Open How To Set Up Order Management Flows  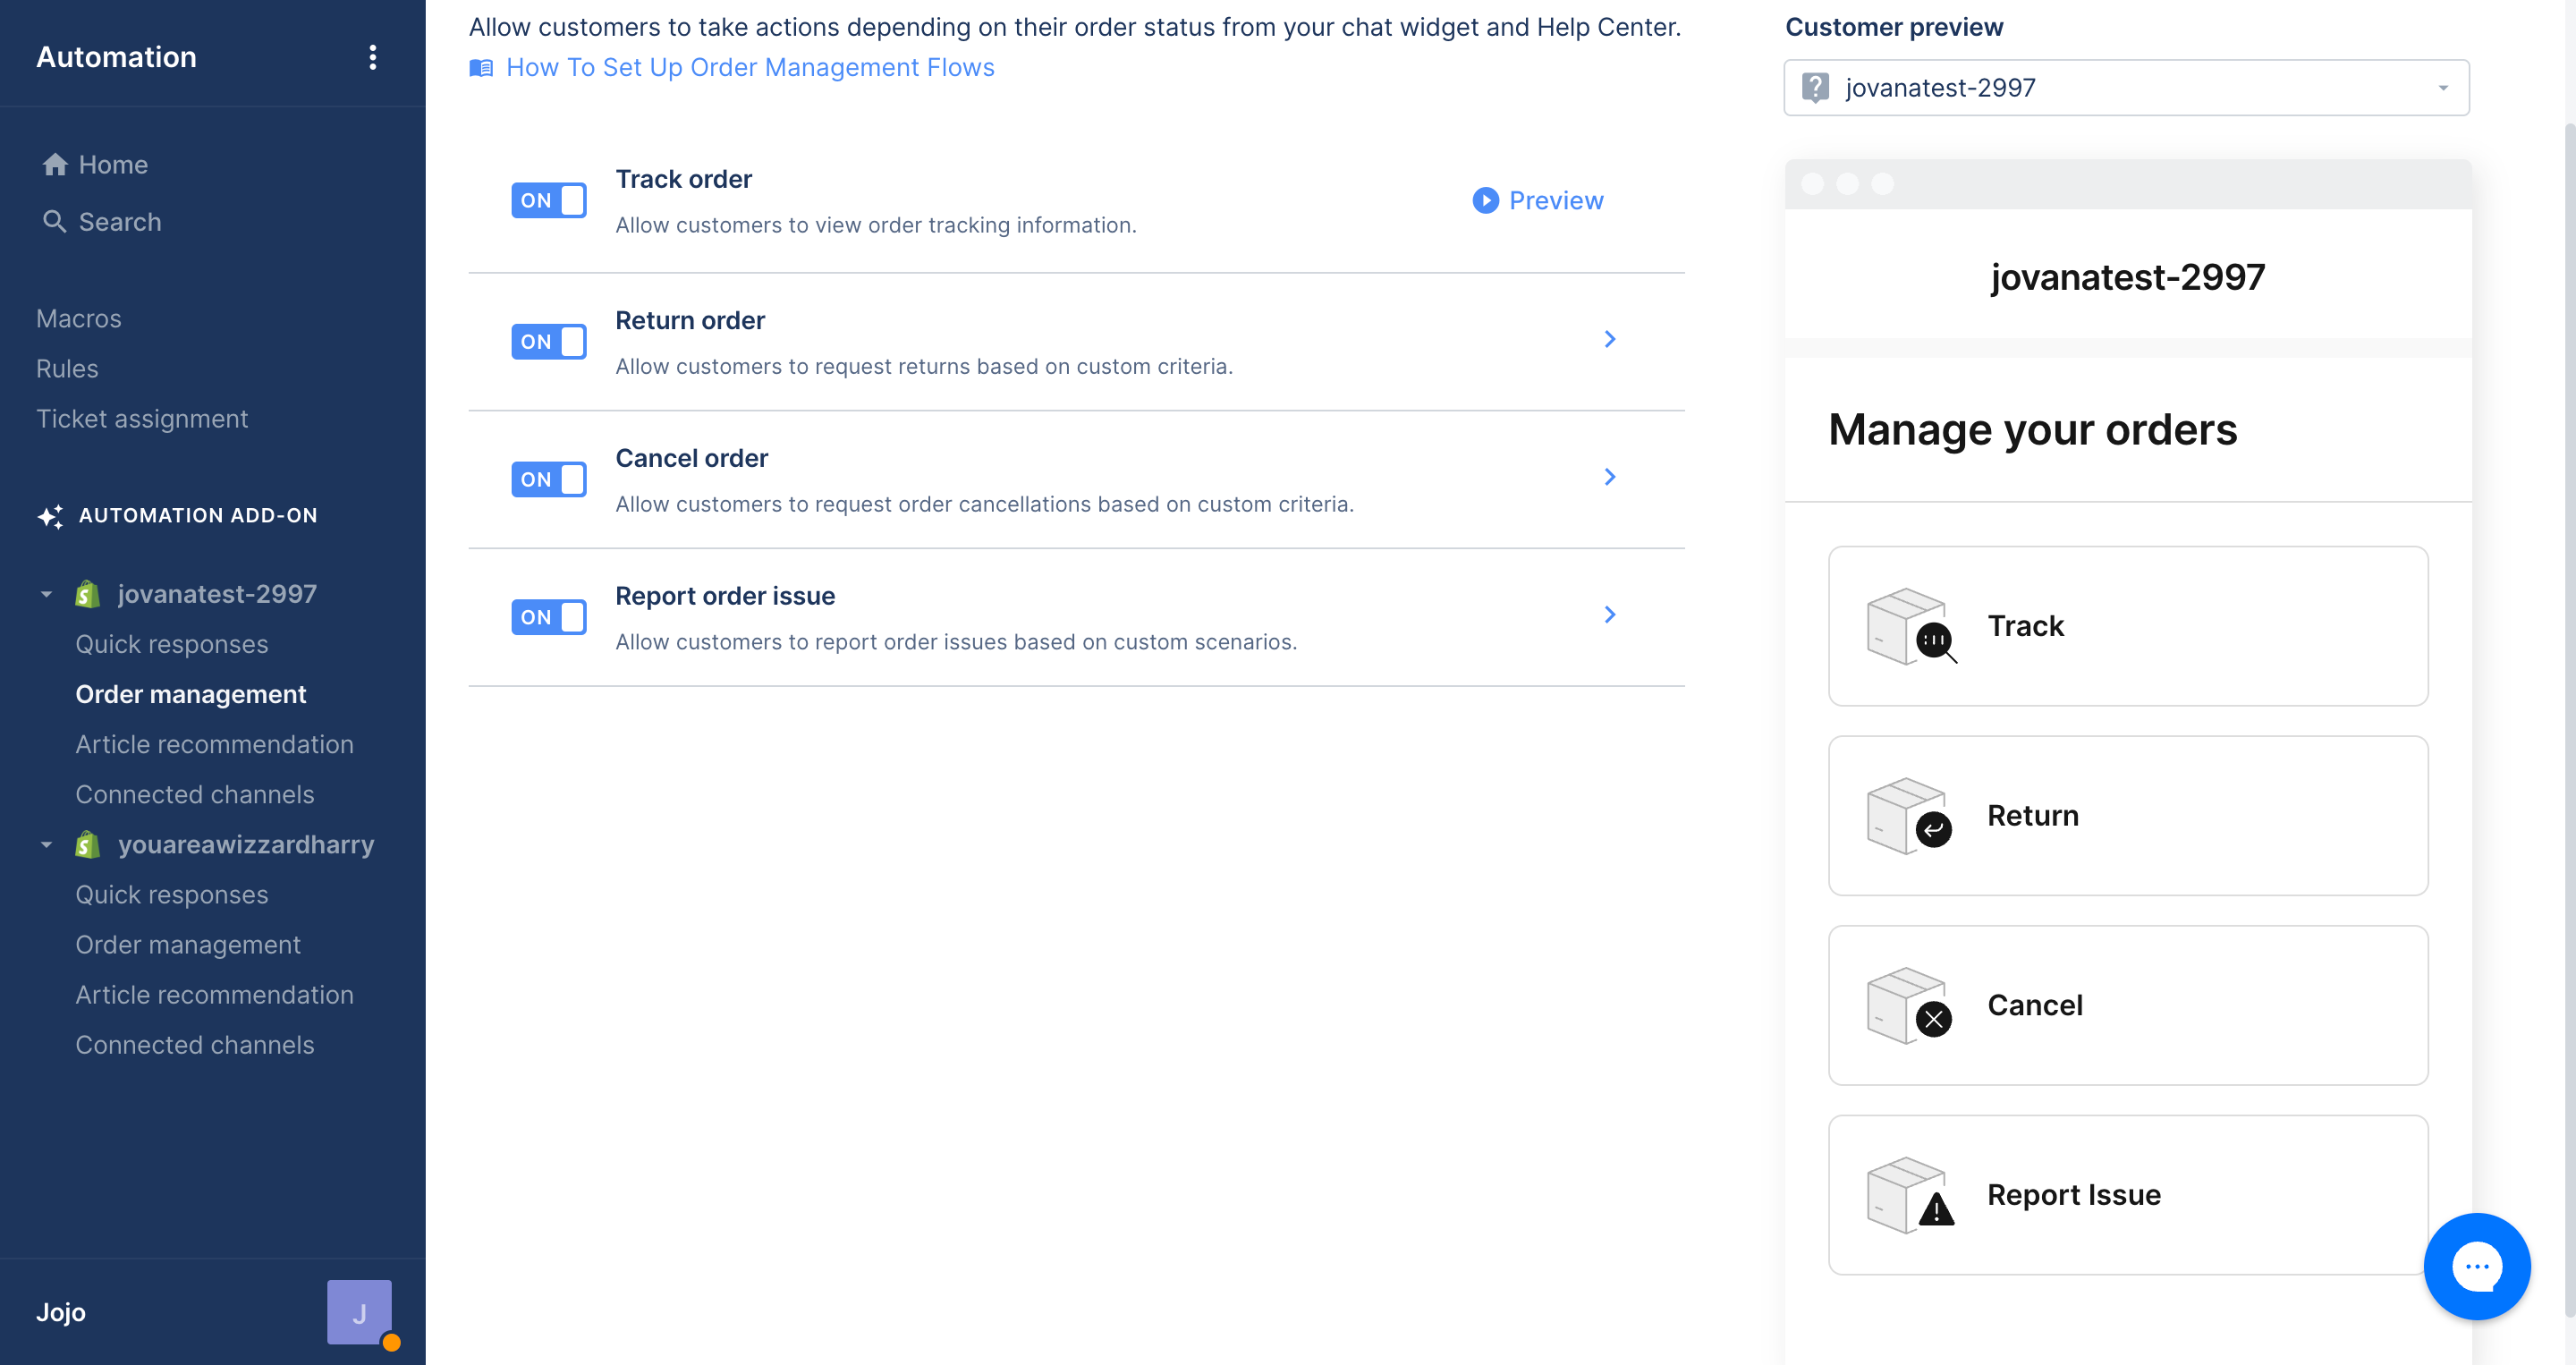[x=750, y=68]
